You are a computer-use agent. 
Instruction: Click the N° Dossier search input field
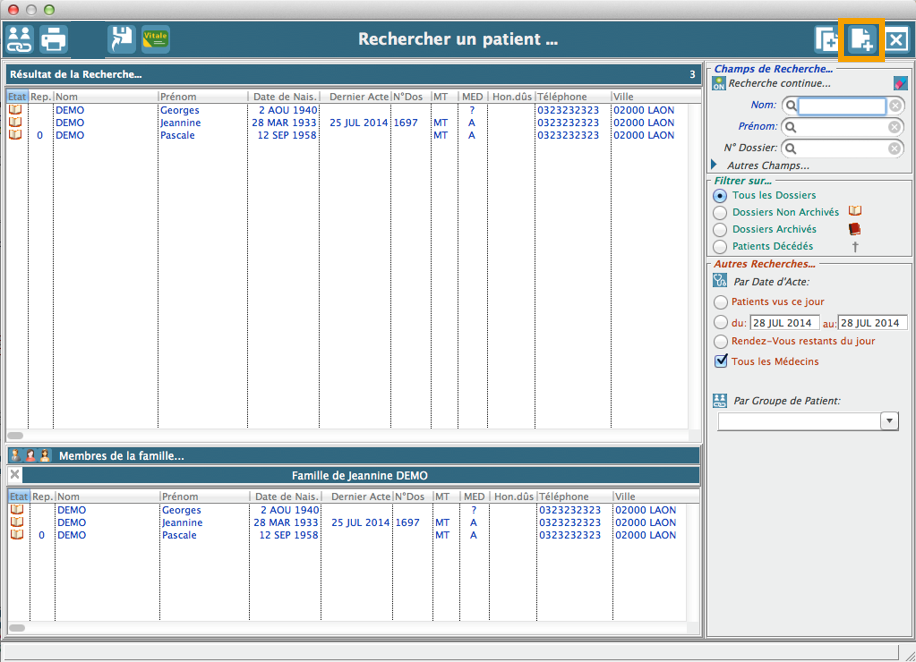[x=842, y=148]
